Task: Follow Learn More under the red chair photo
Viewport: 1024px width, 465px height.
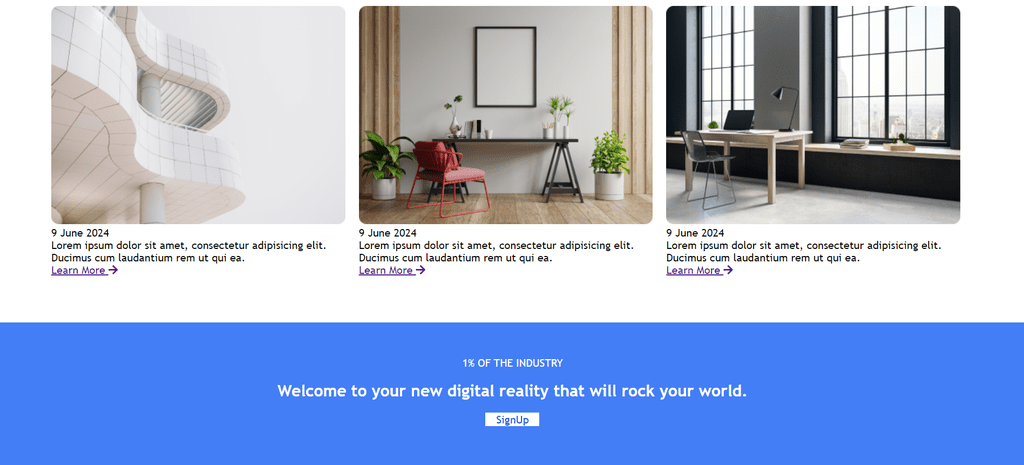Action: (x=392, y=270)
